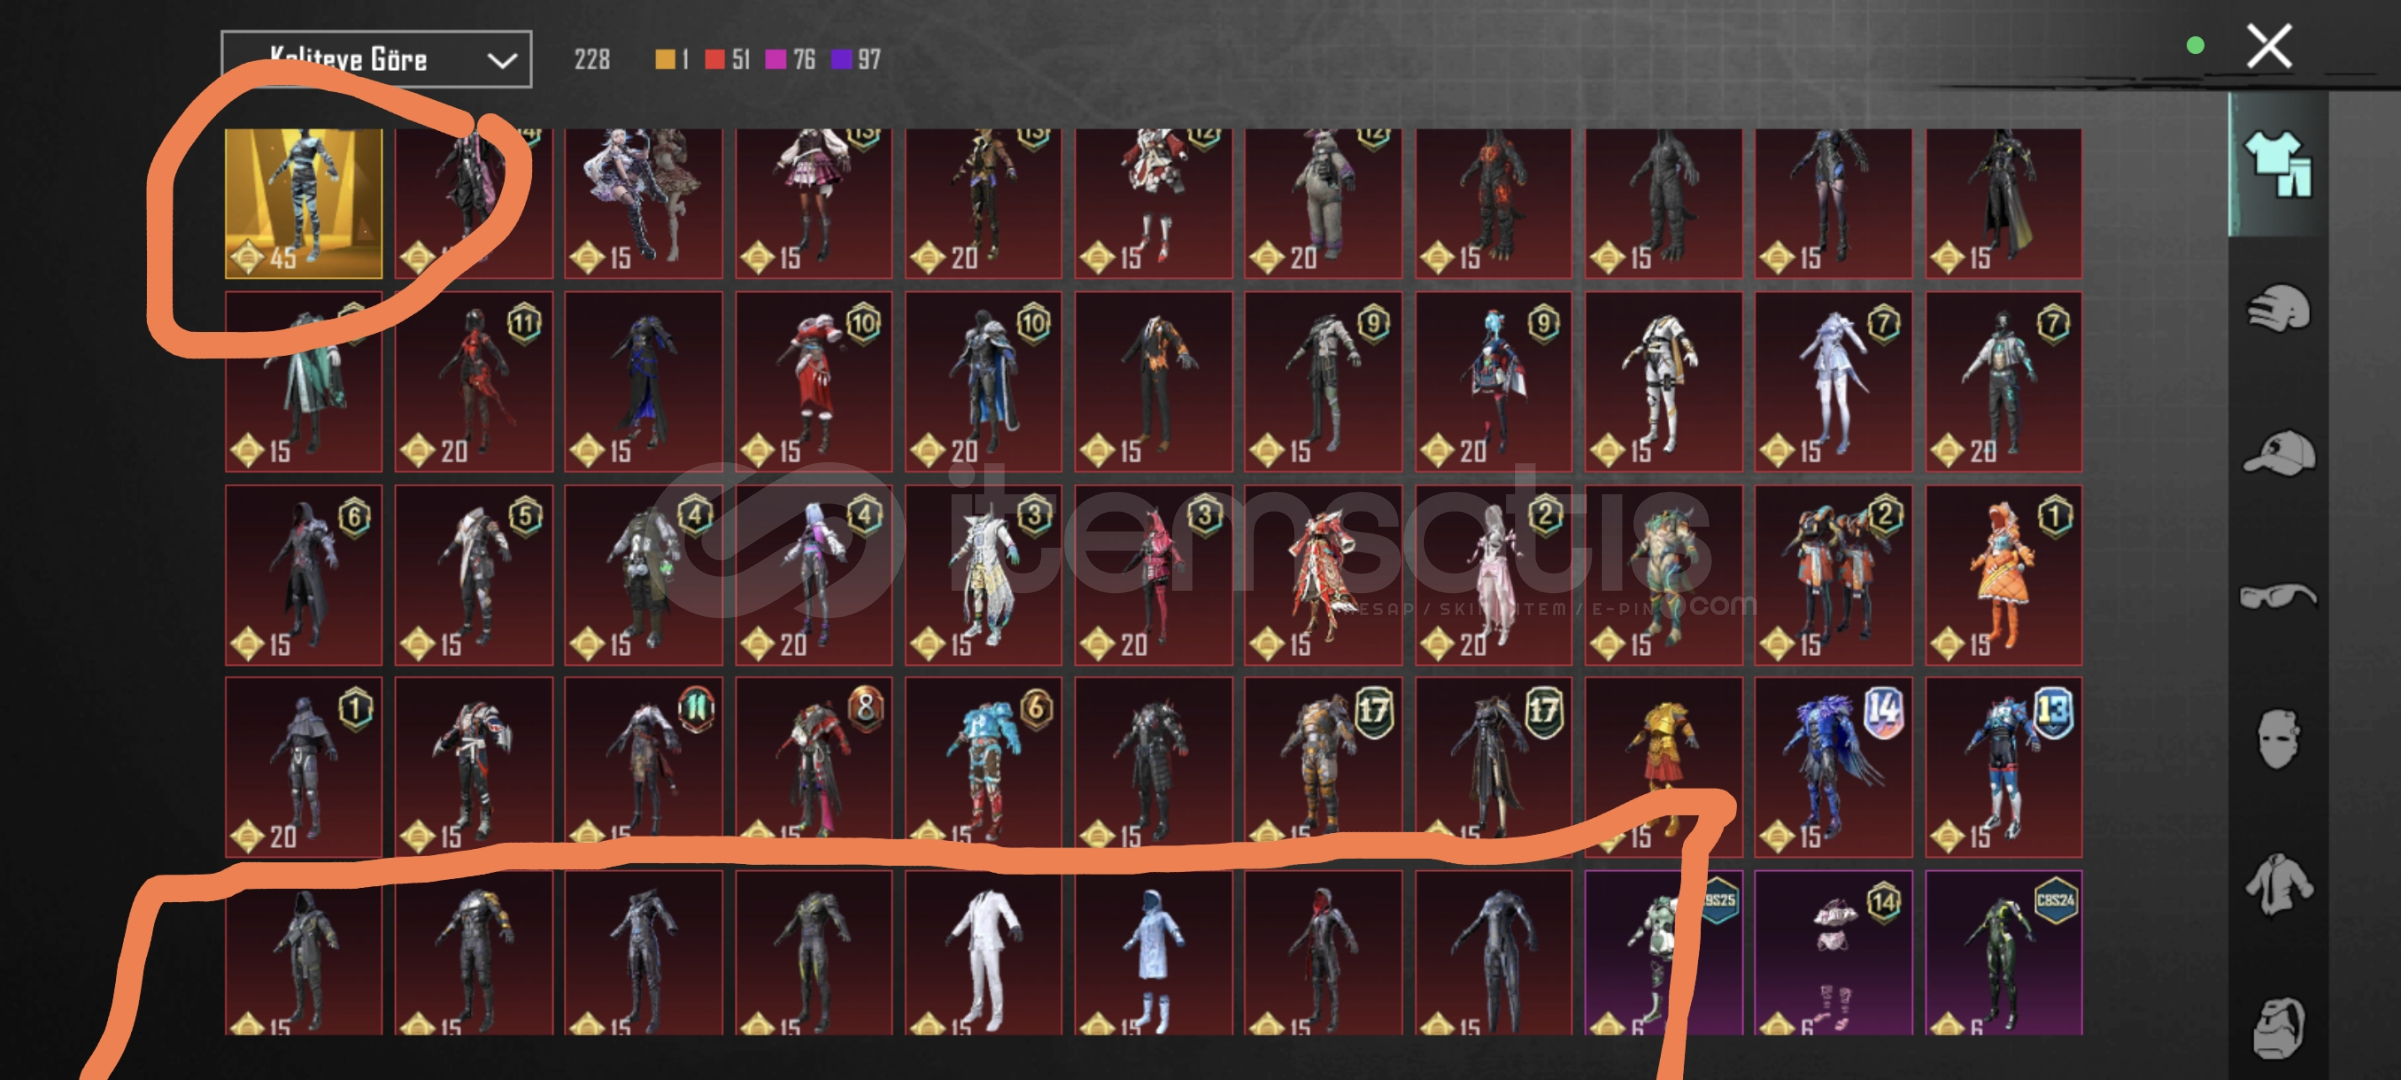2401x1080 pixels.
Task: Select the all-white suit outfit
Action: [983, 953]
